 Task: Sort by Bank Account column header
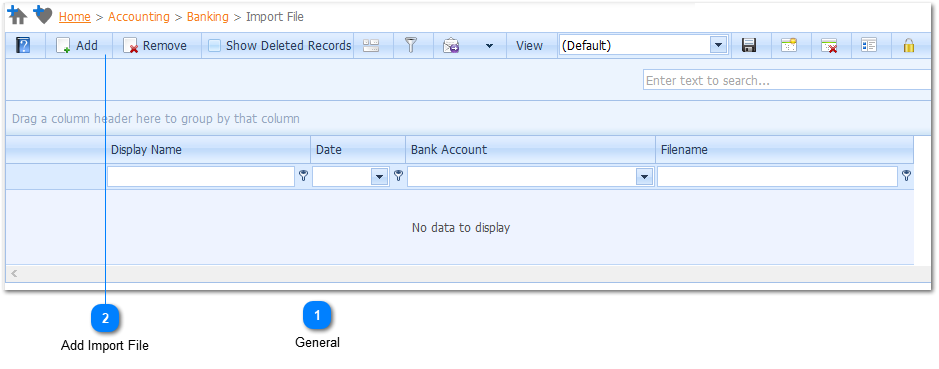pos(531,150)
